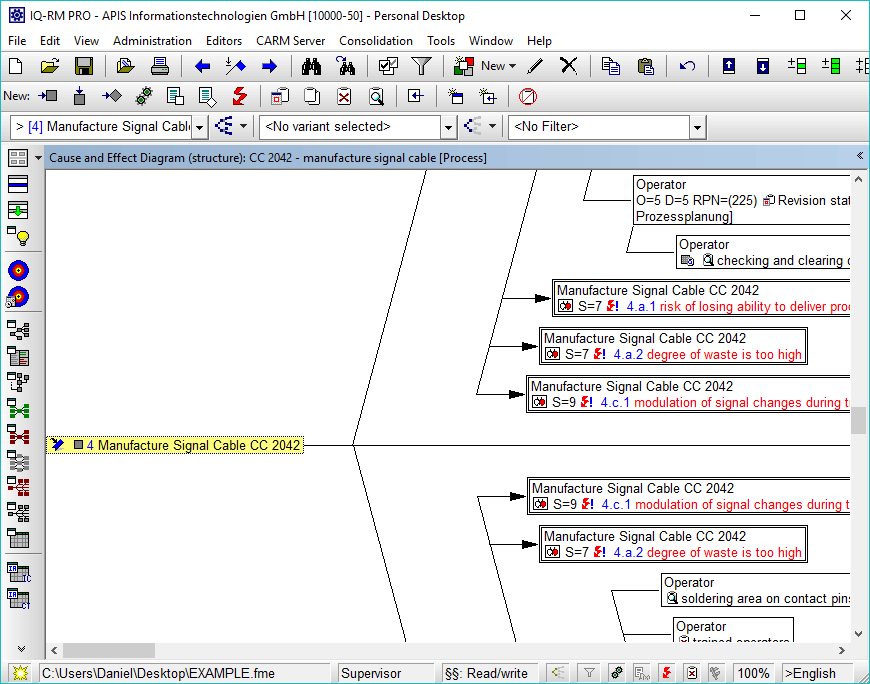The height and width of the screenshot is (684, 870).
Task: Click the green bow-tie diagram sidebar icon
Action: 18,410
